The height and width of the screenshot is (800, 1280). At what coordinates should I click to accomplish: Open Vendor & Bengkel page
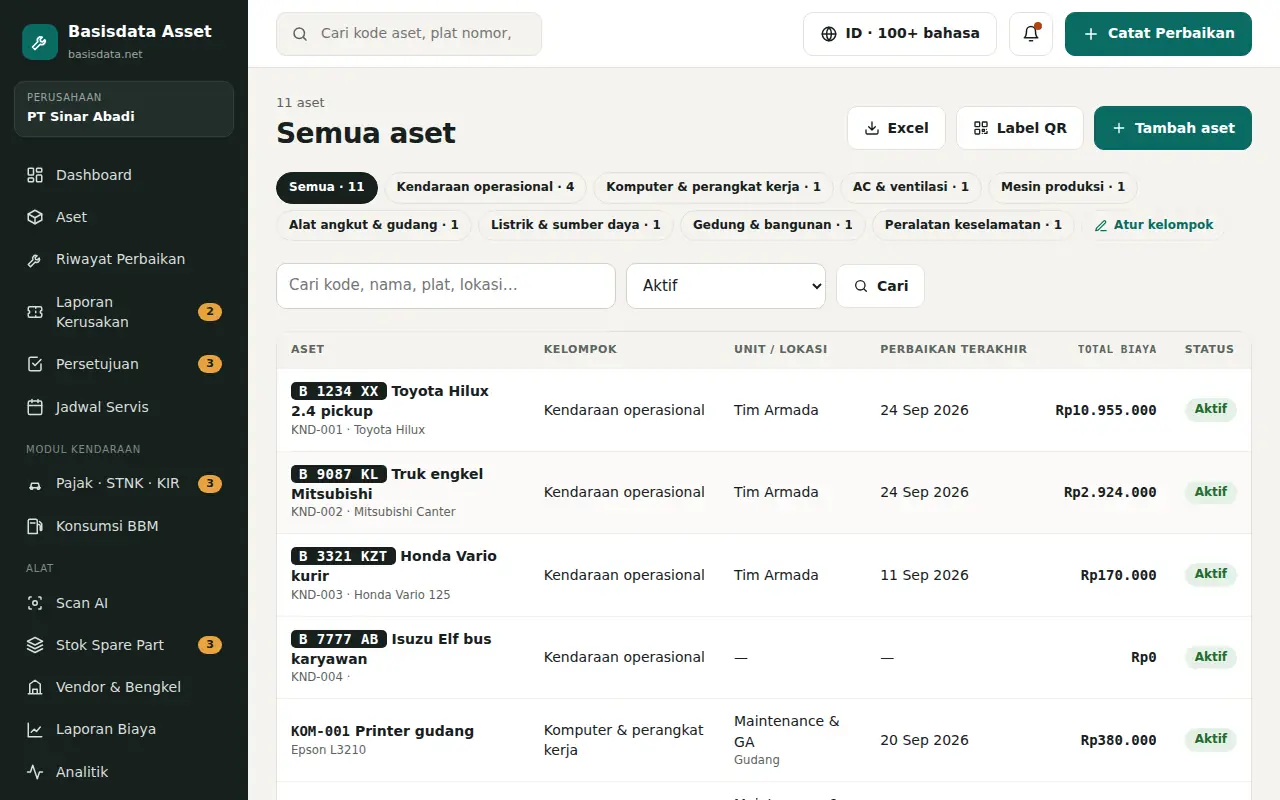124,687
